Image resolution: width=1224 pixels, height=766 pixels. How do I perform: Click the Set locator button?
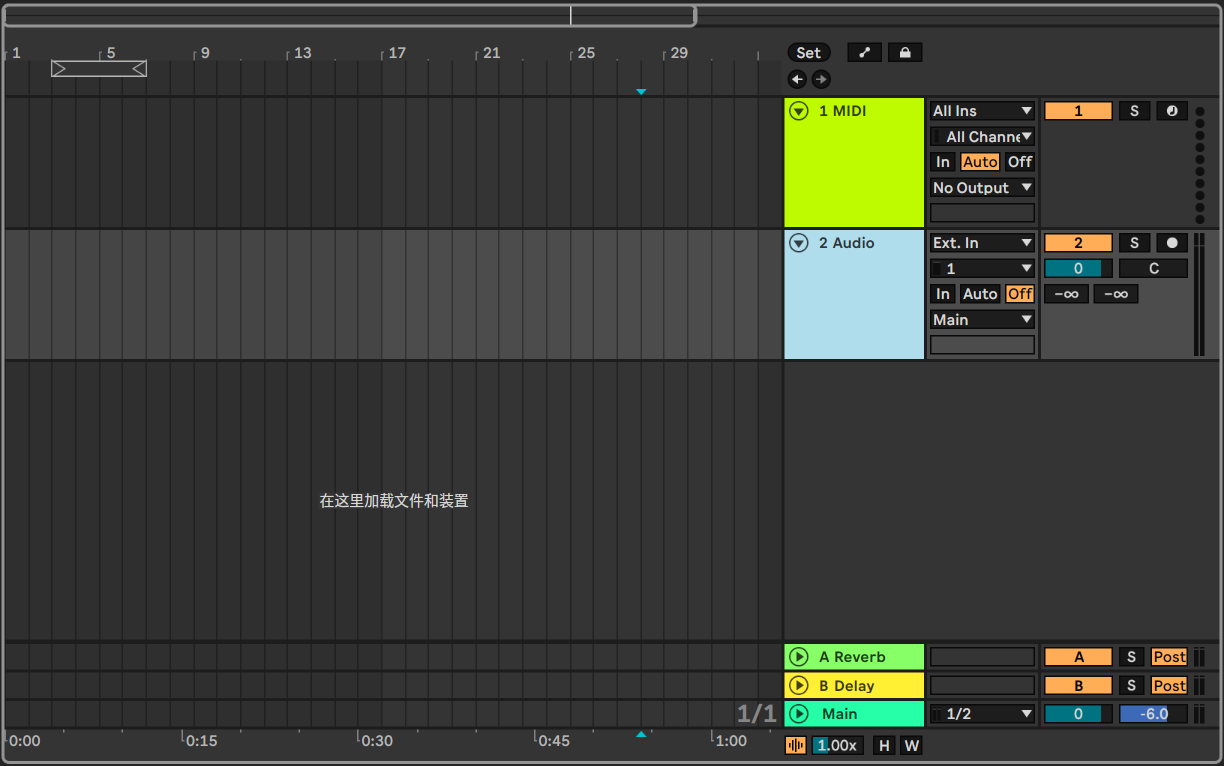point(808,53)
